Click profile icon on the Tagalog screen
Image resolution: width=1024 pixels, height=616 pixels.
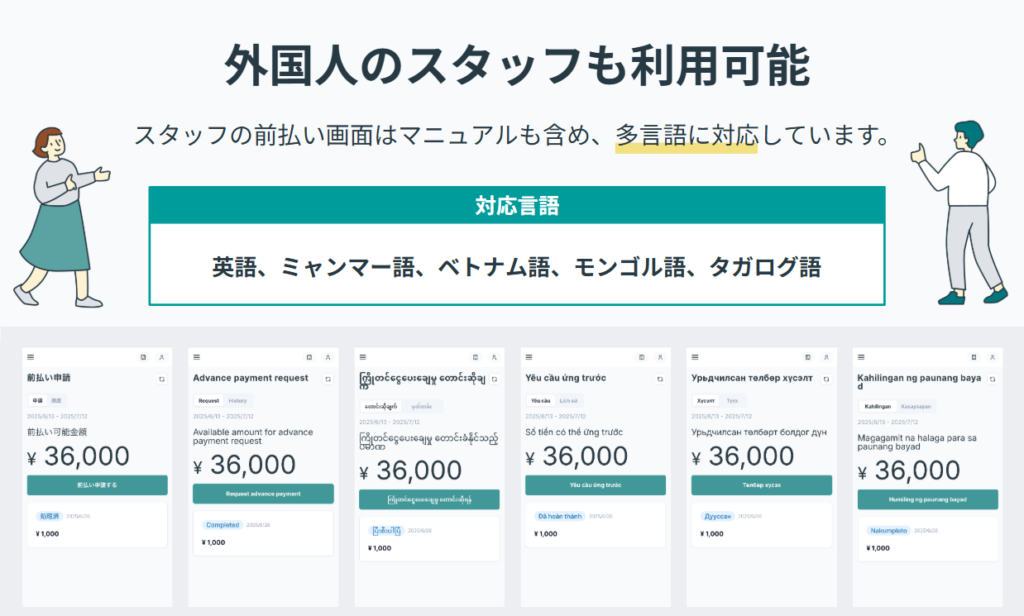(x=991, y=357)
